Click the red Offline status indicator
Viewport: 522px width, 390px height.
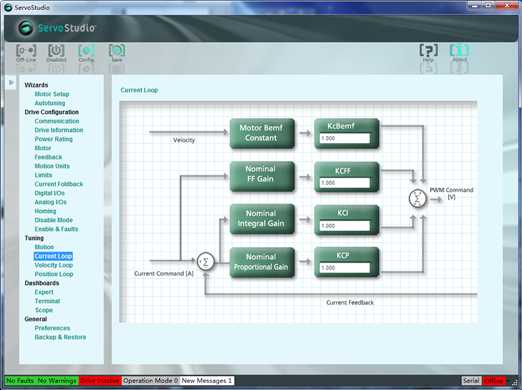click(494, 380)
